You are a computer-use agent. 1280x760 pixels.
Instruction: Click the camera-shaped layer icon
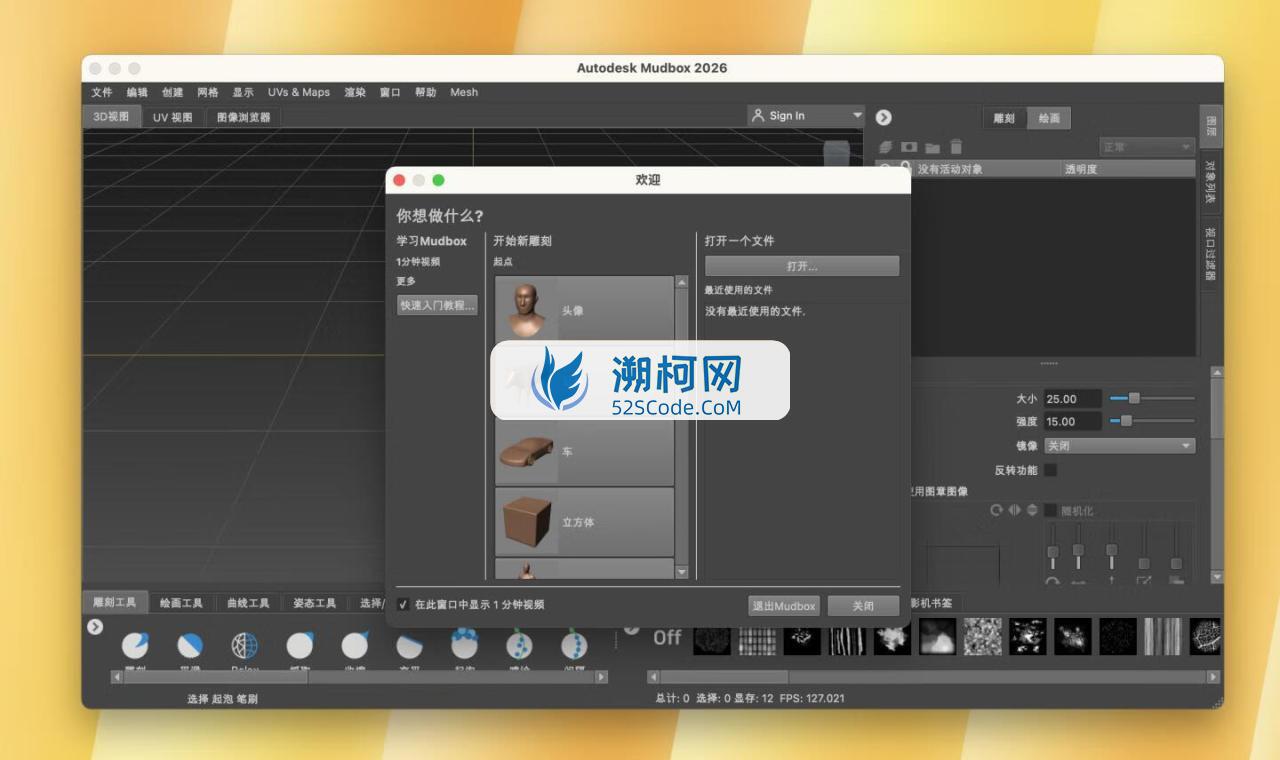click(909, 147)
